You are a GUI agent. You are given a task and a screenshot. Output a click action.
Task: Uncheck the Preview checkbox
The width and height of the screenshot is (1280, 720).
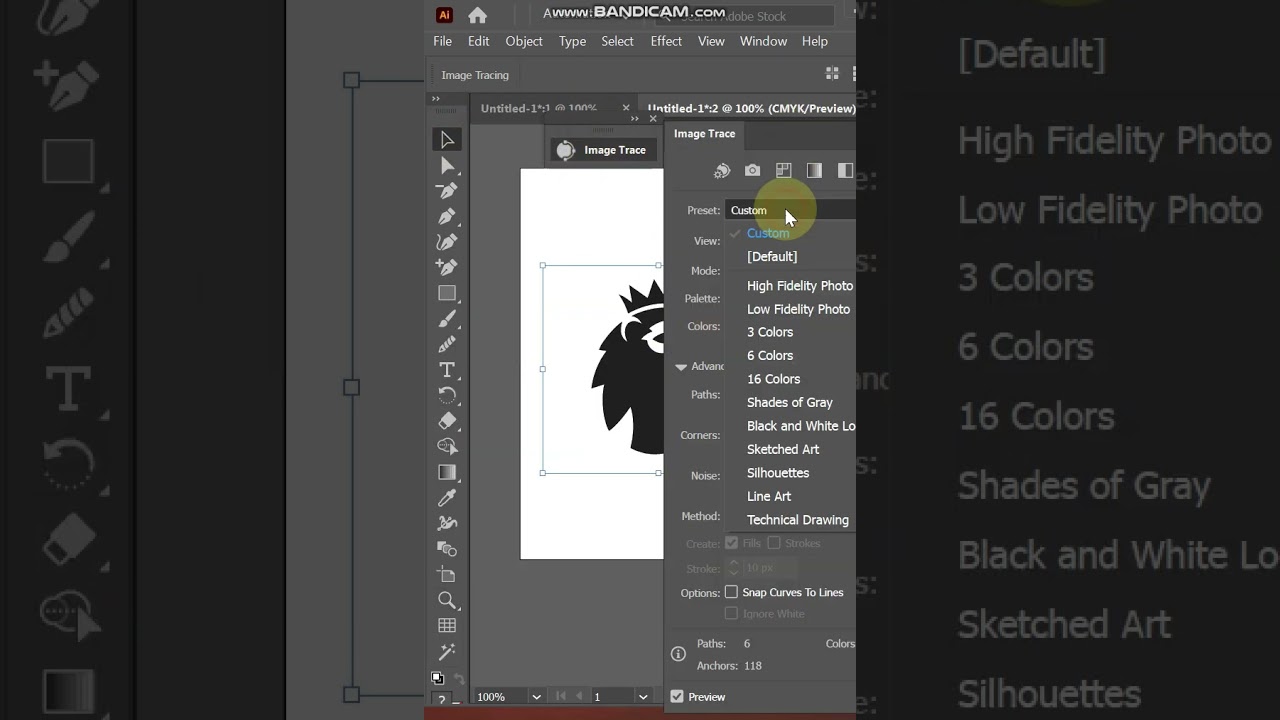[677, 696]
